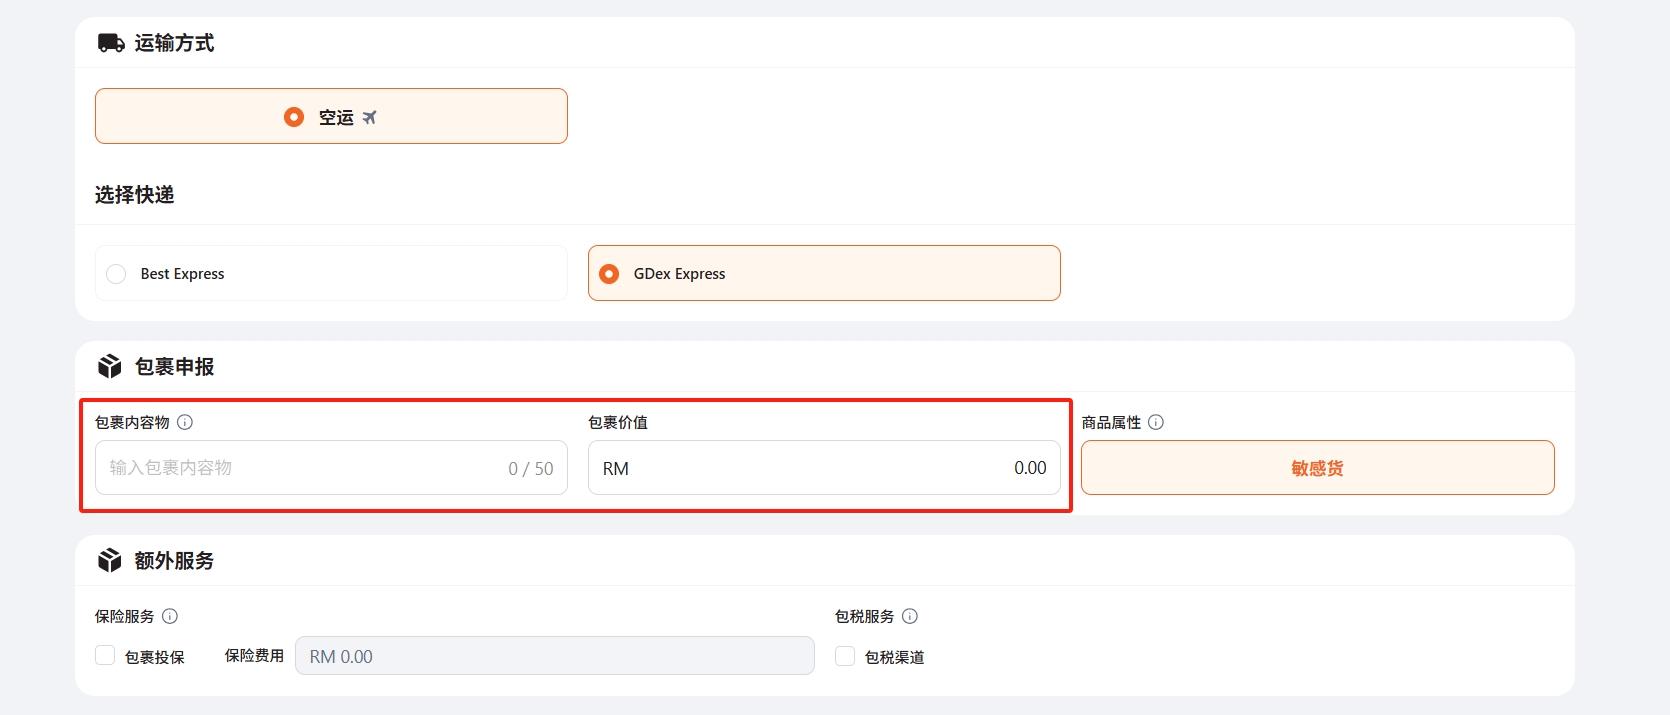Click the 0 / 50 character counter
The image size is (1670, 715).
(x=530, y=469)
